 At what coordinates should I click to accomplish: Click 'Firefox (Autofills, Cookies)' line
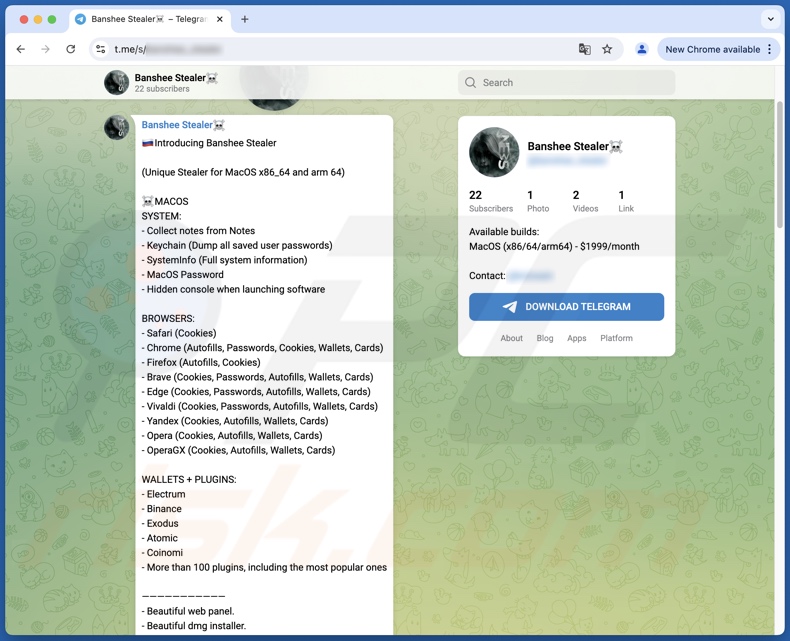[201, 362]
